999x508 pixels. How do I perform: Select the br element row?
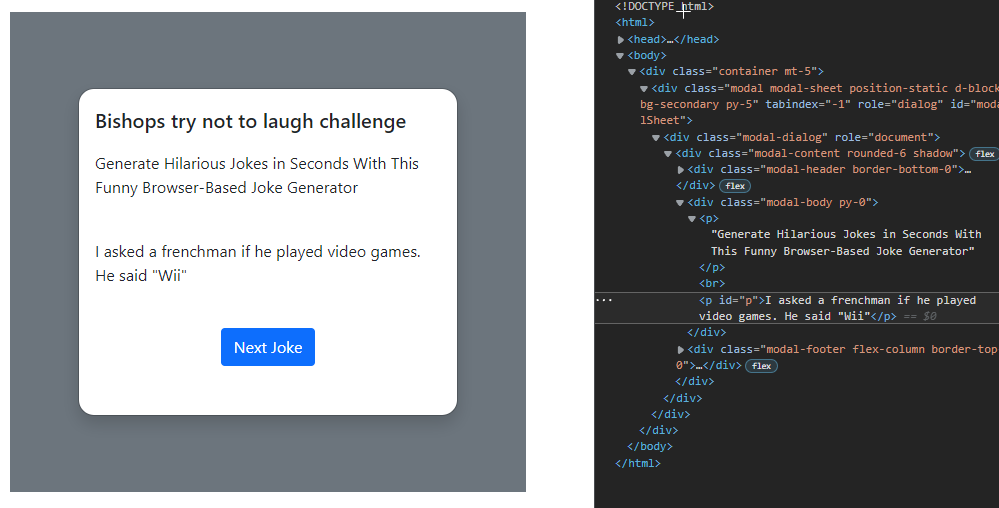pyautogui.click(x=712, y=284)
